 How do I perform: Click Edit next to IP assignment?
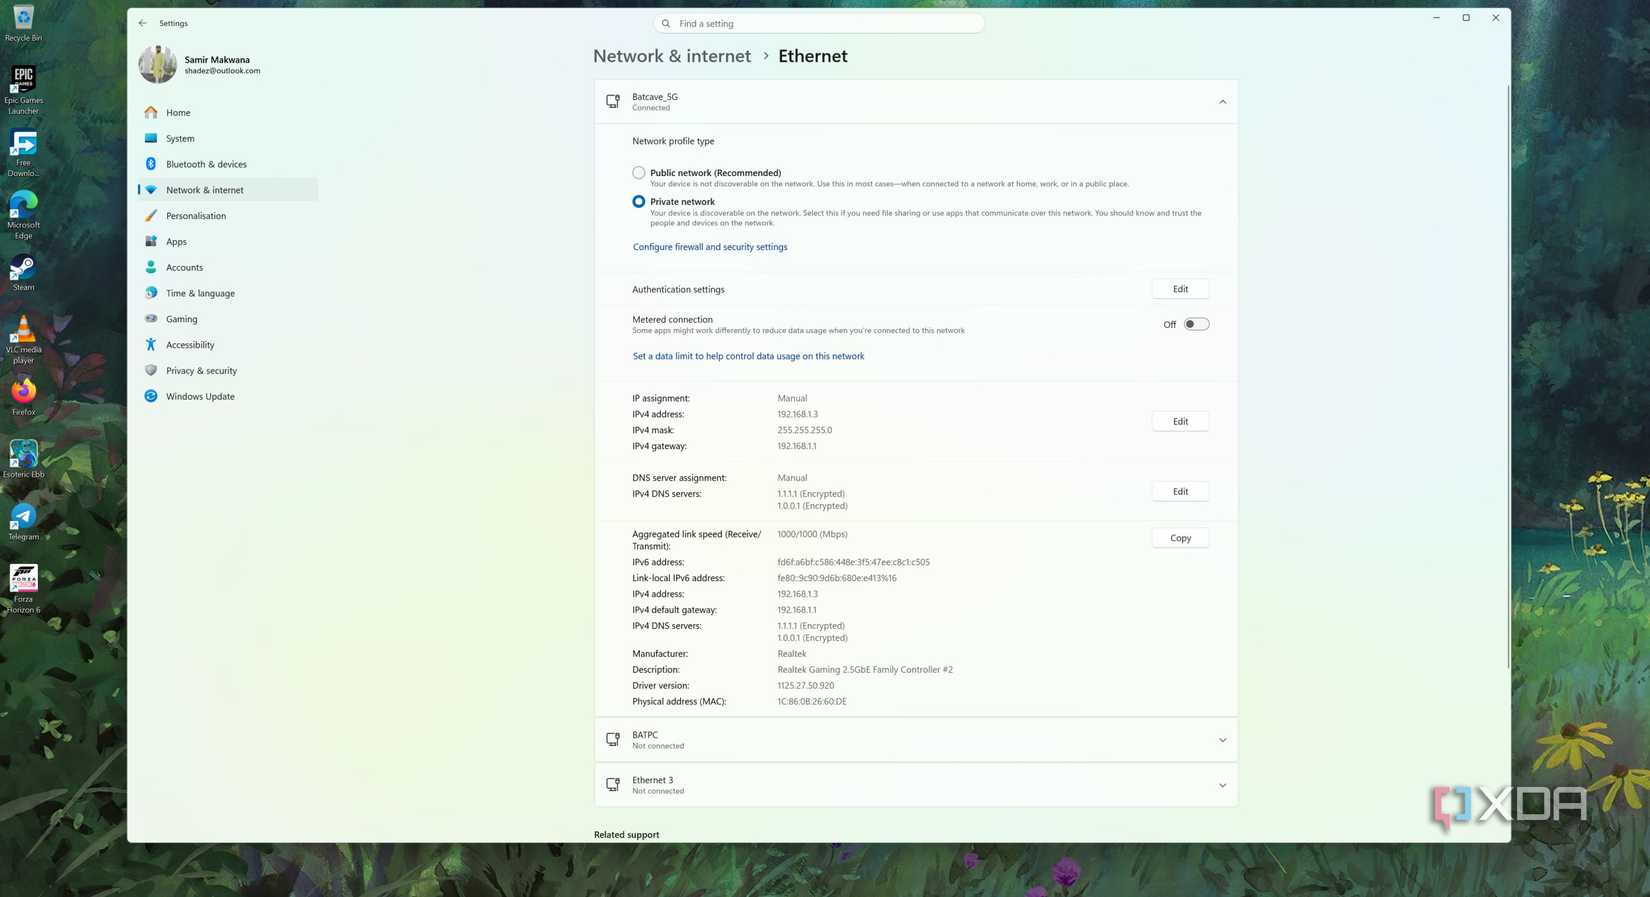1180,422
